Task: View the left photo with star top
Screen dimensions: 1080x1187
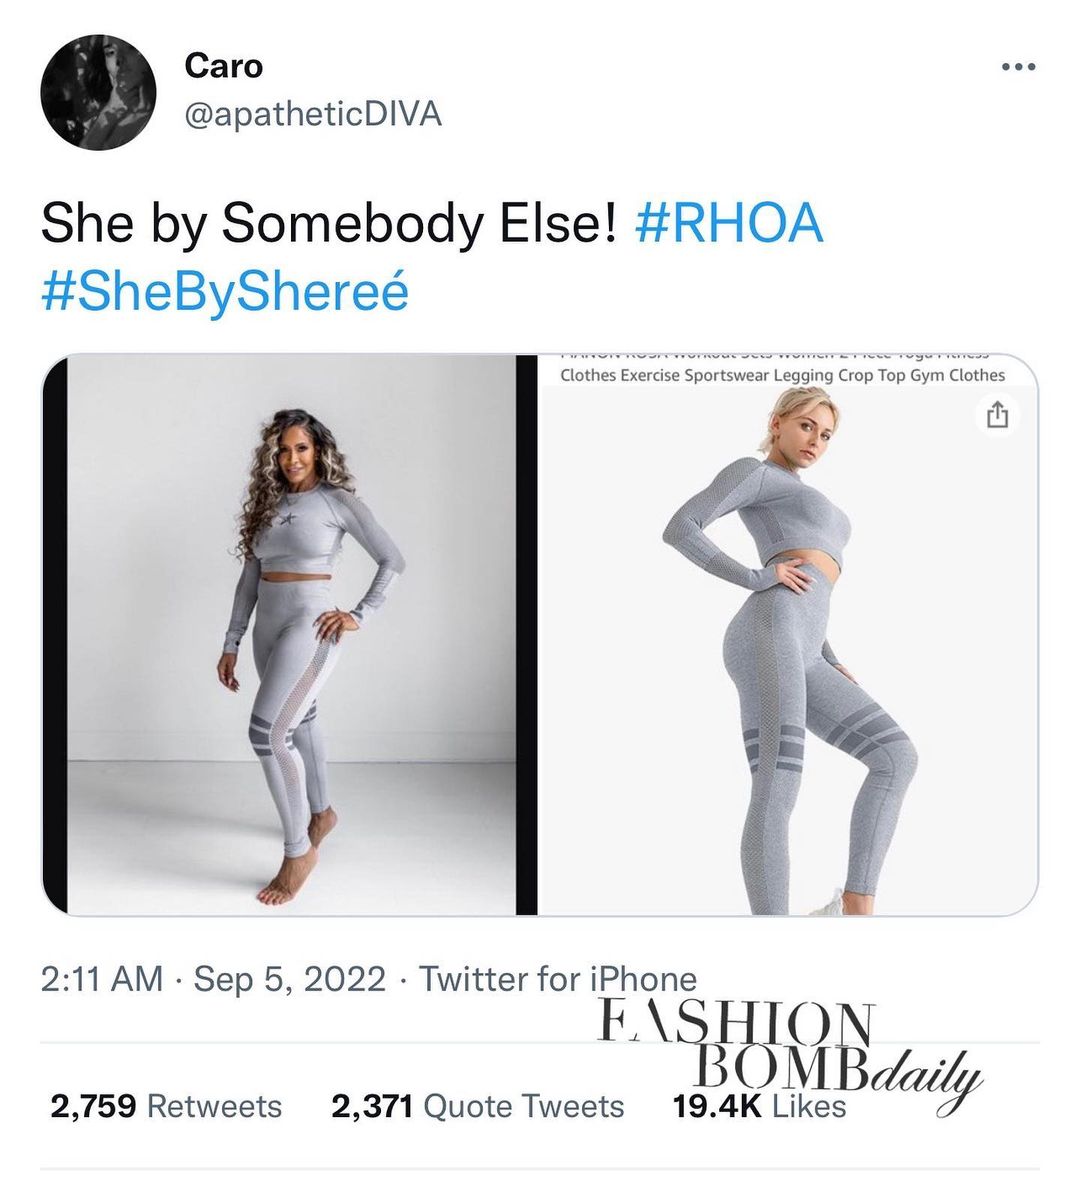Action: (290, 634)
